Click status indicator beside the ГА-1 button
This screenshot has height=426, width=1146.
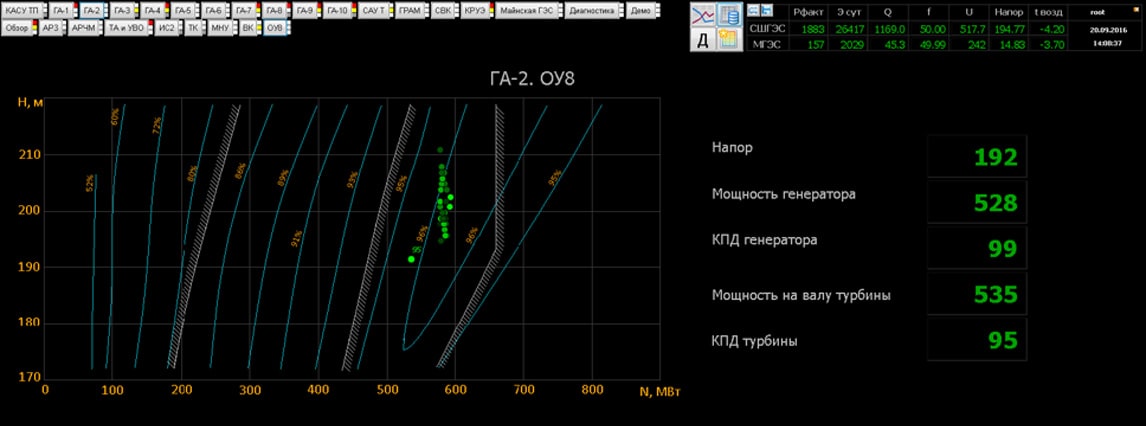tap(76, 11)
